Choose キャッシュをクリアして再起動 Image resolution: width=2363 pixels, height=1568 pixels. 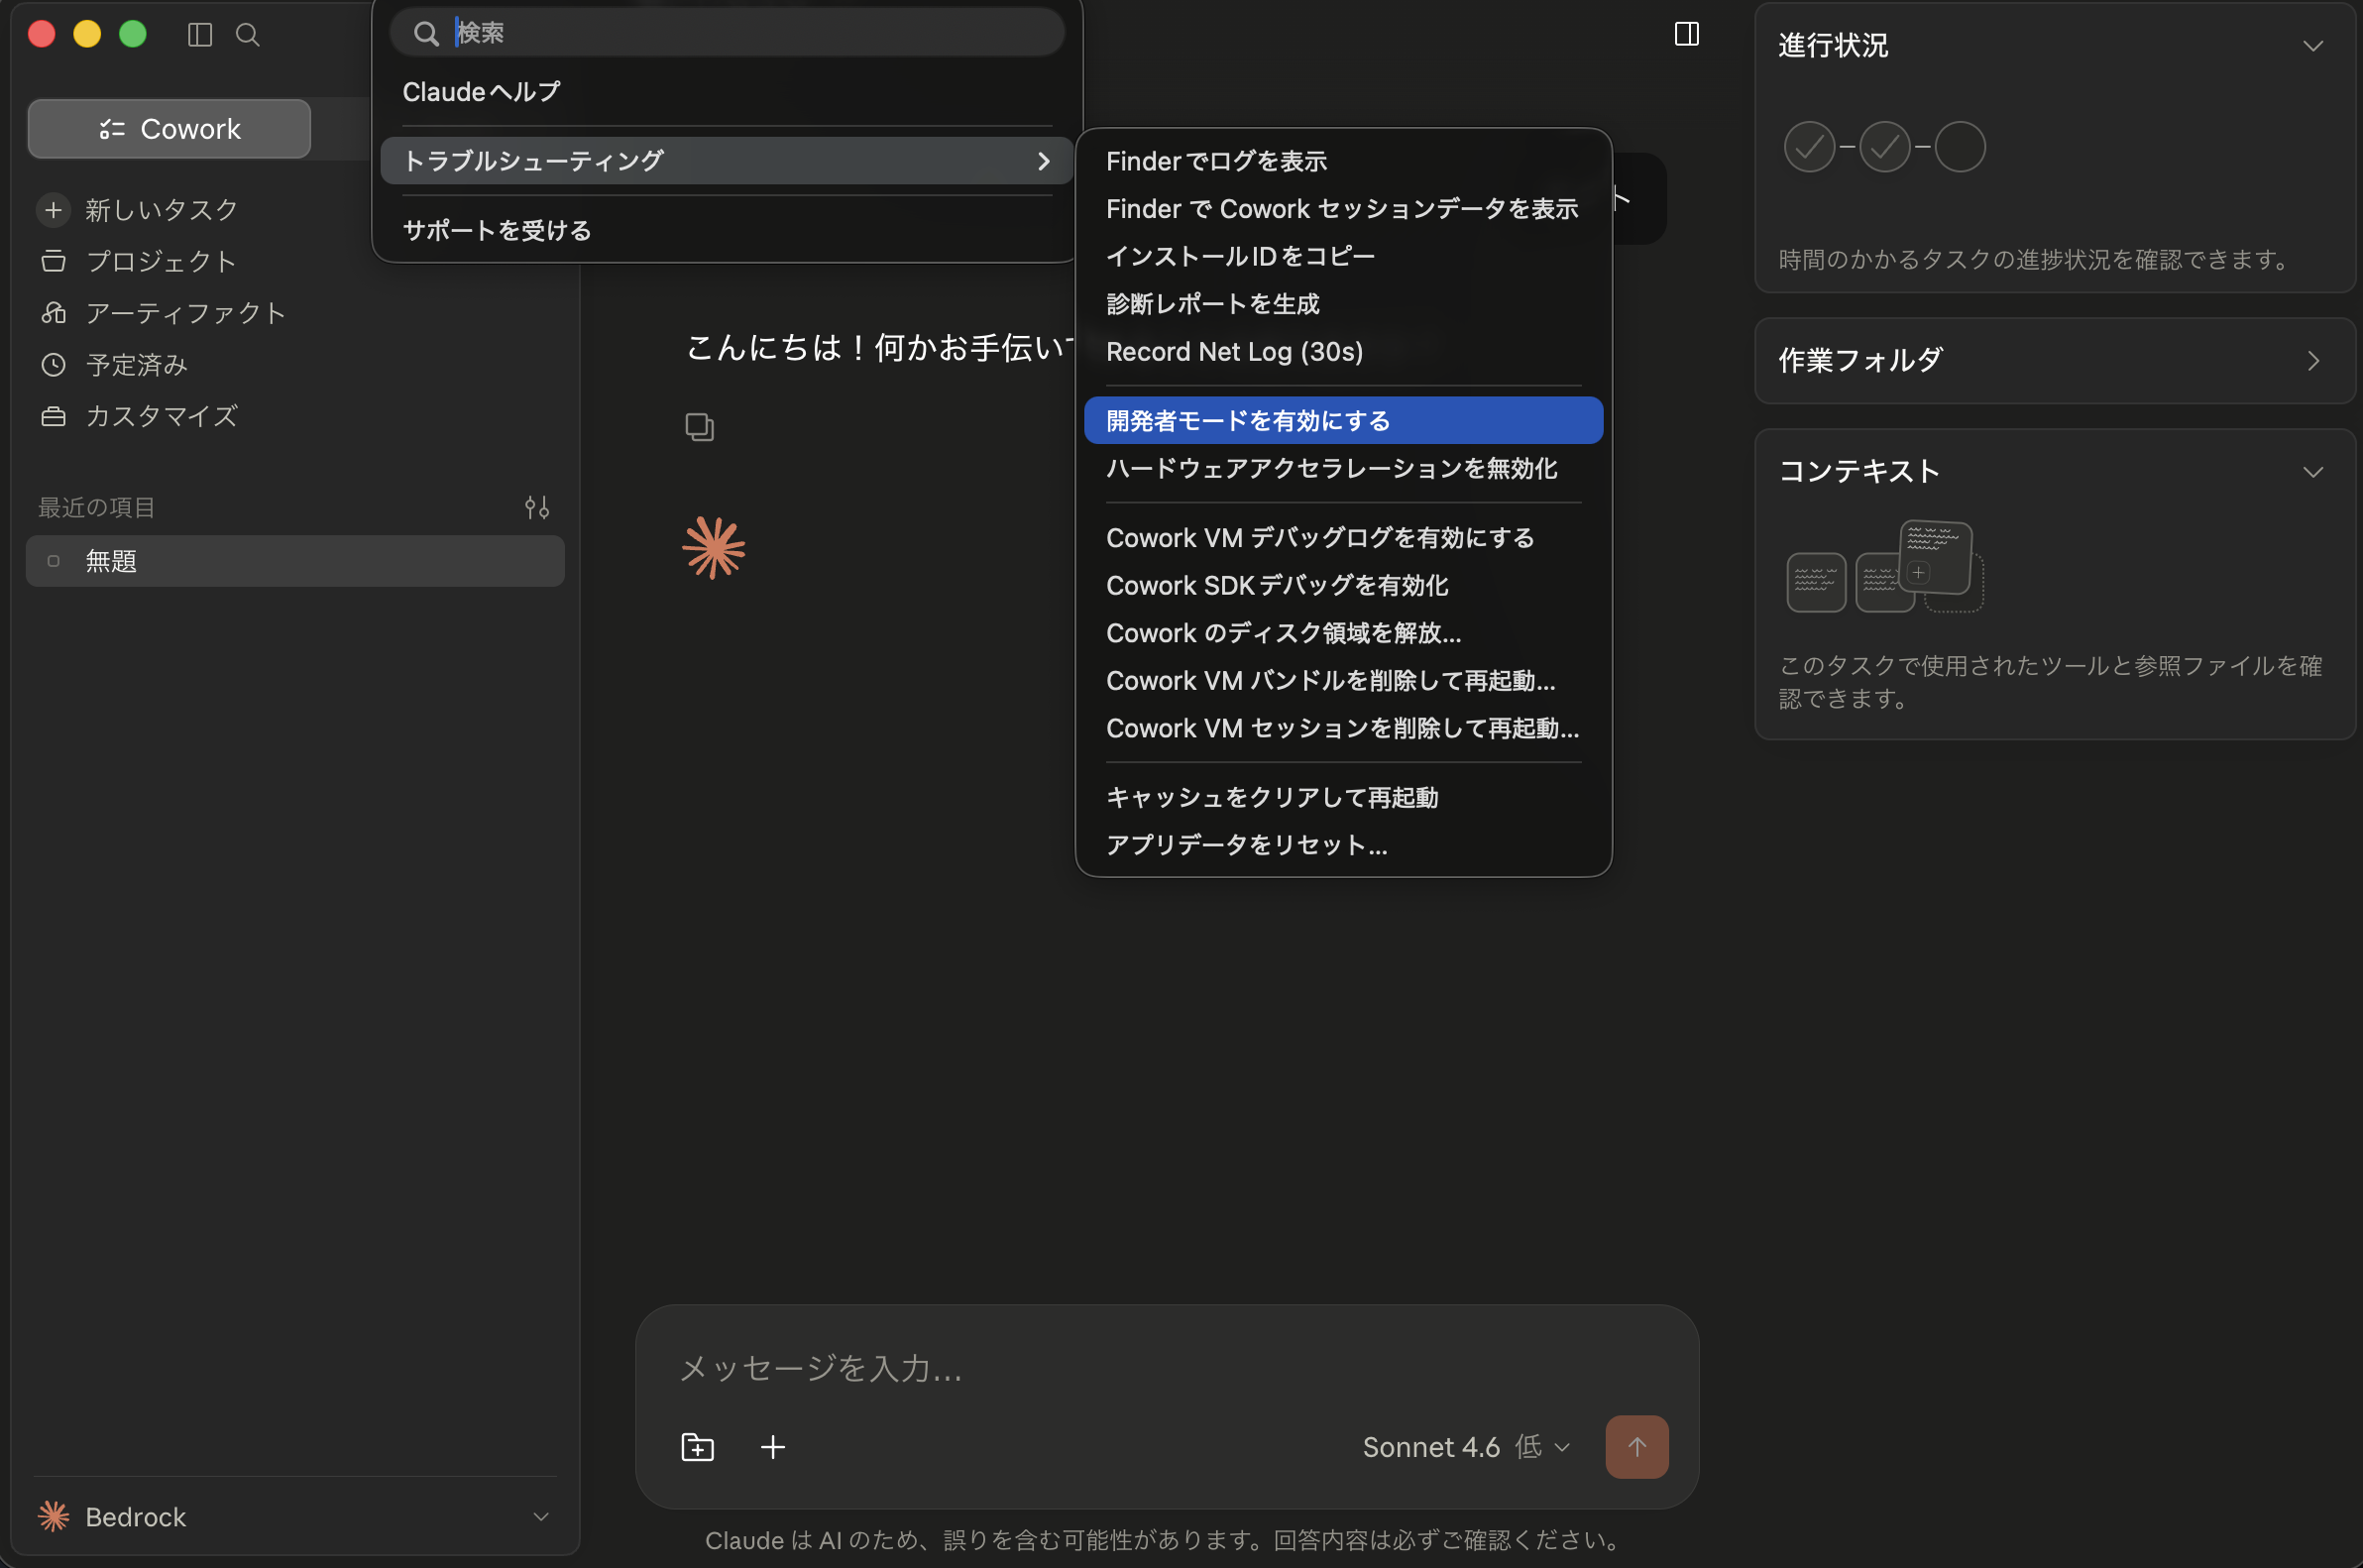click(x=1343, y=798)
